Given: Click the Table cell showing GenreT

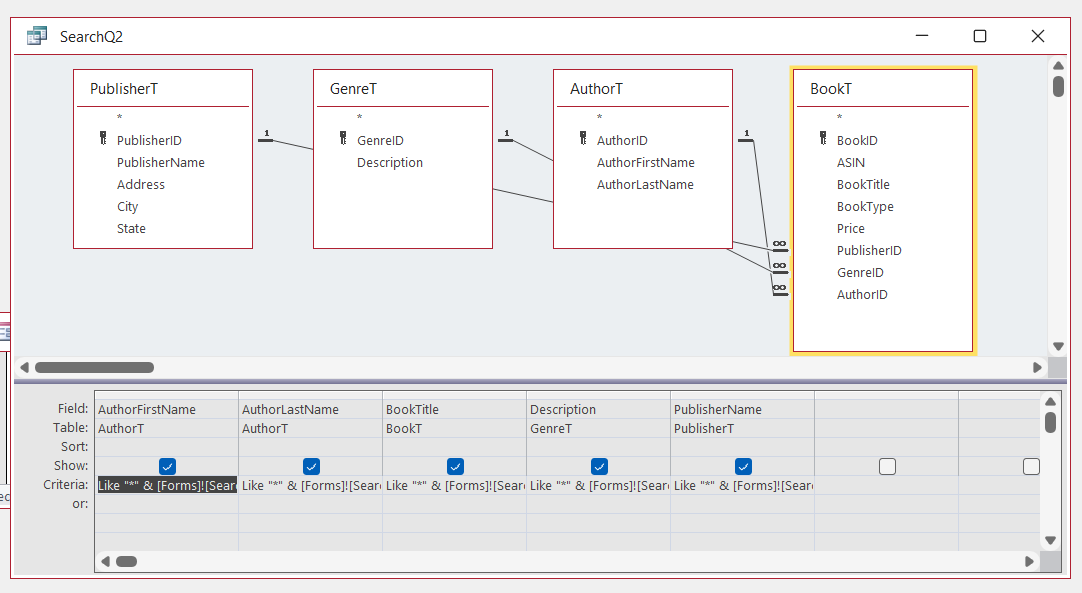Looking at the screenshot, I should pos(598,428).
